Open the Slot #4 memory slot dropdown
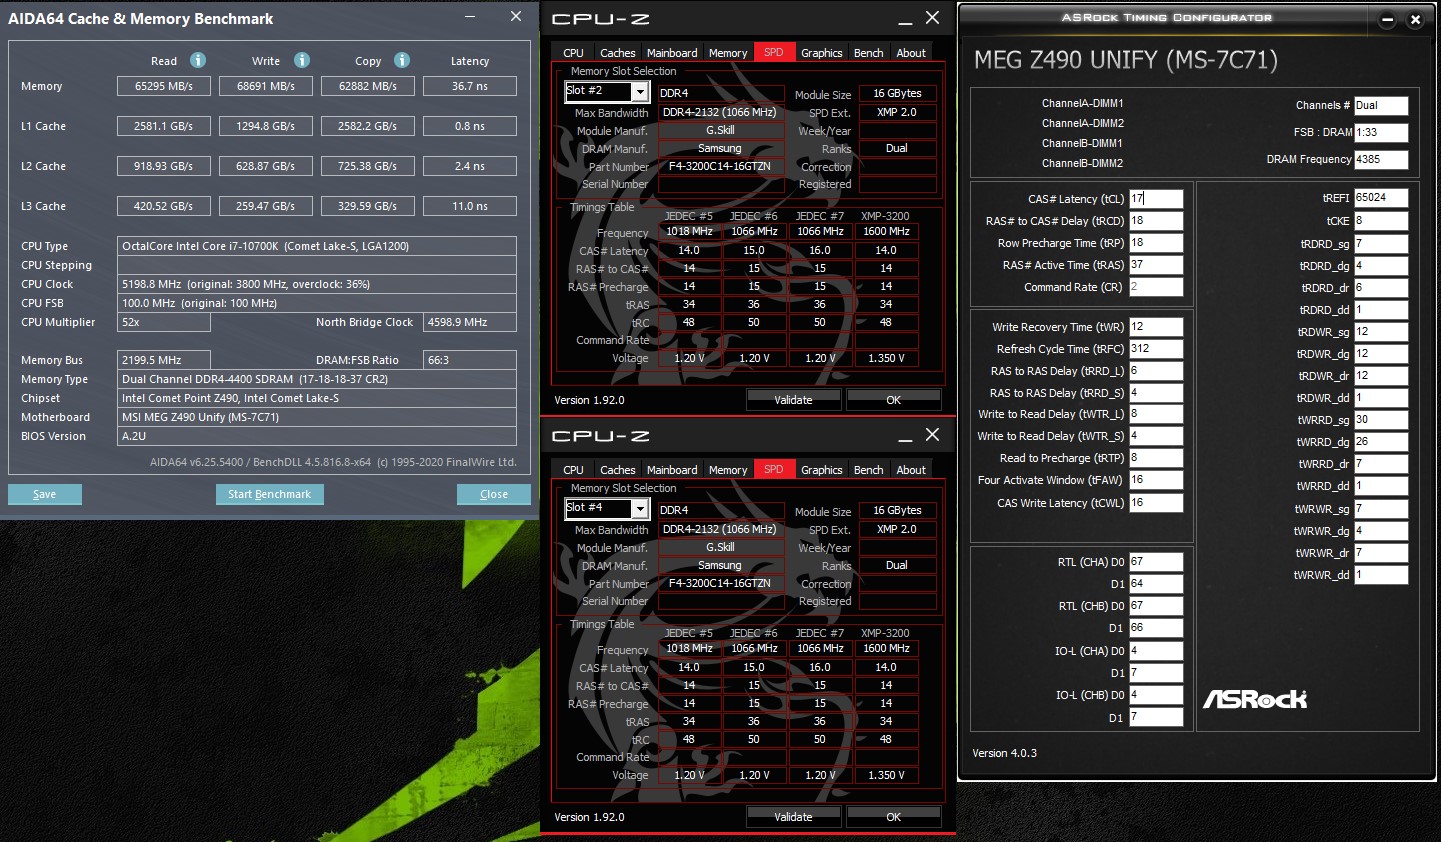Viewport: 1441px width, 842px height. [x=640, y=509]
